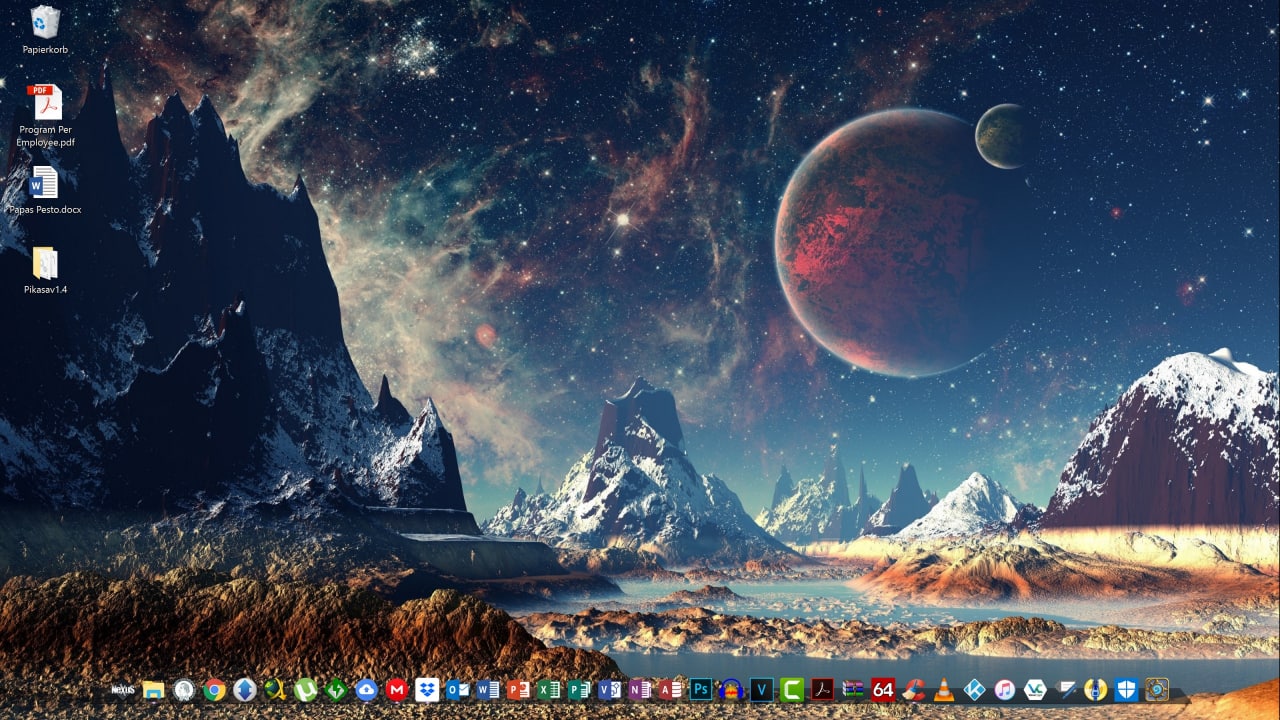This screenshot has width=1280, height=720.
Task: Launch Hearthstone from the dock
Action: click(x=1158, y=690)
